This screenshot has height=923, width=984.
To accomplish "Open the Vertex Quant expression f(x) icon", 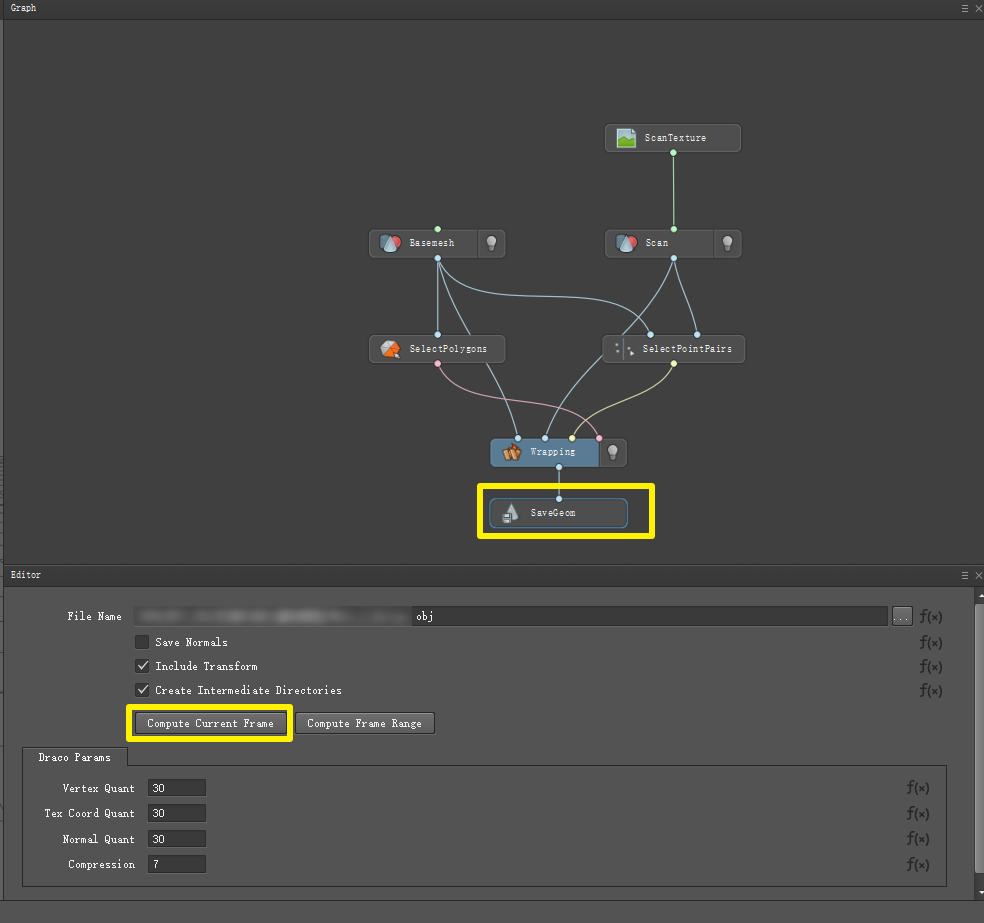I will point(917,787).
